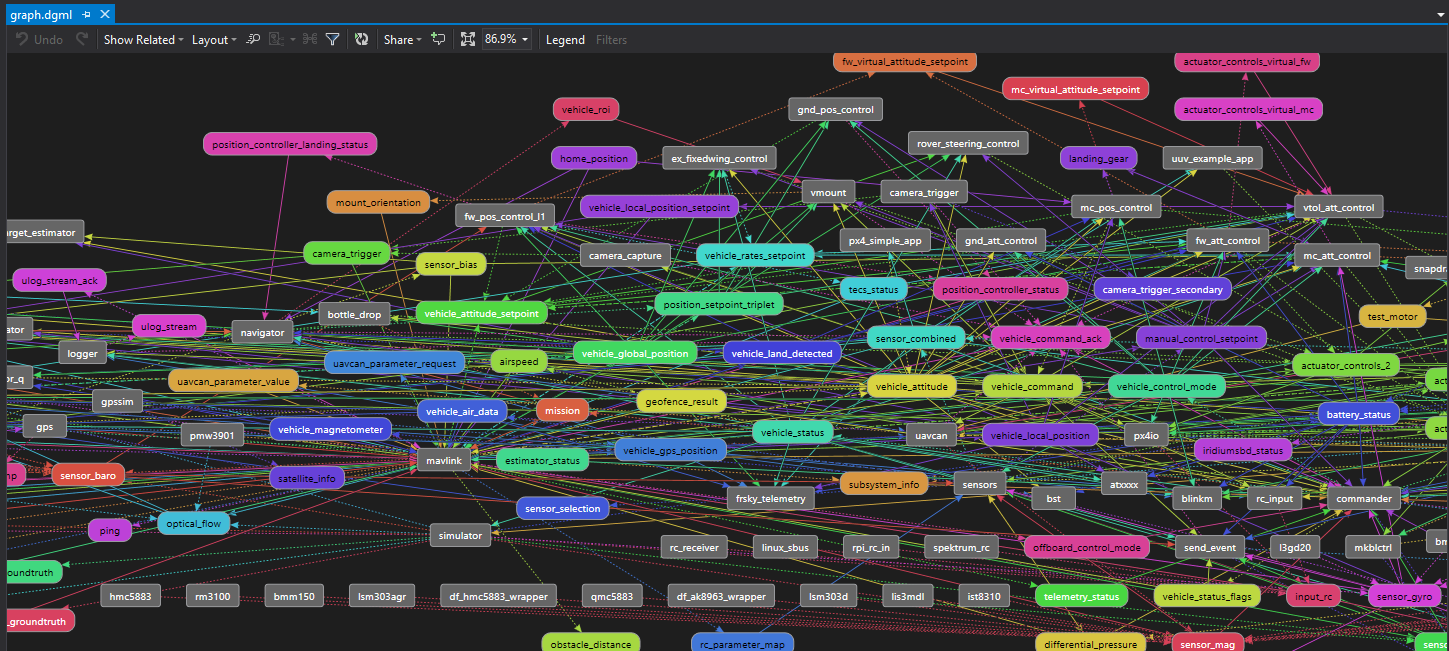1449x651 pixels.
Task: Click the Zoom to Fit icon
Action: coord(467,40)
